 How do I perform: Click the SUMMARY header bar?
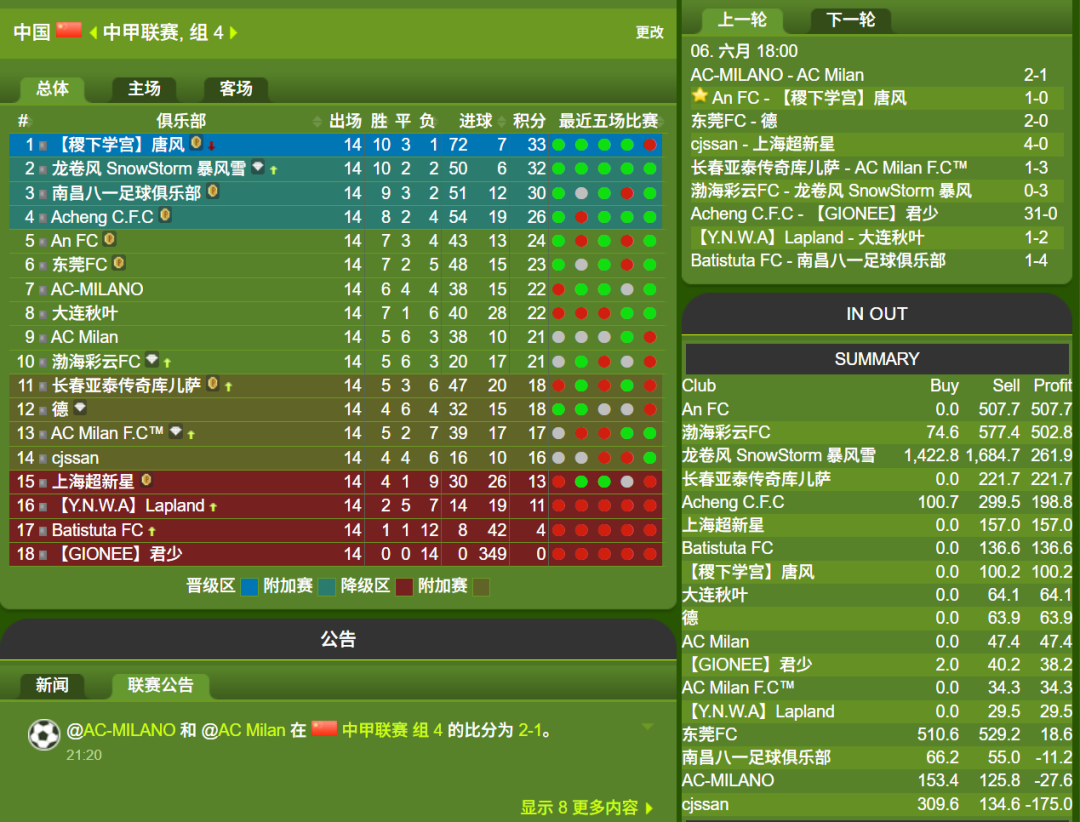pyautogui.click(x=877, y=359)
